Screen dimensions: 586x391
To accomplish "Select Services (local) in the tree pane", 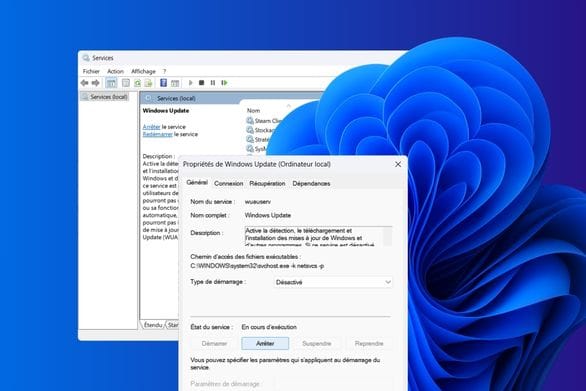I will point(105,97).
